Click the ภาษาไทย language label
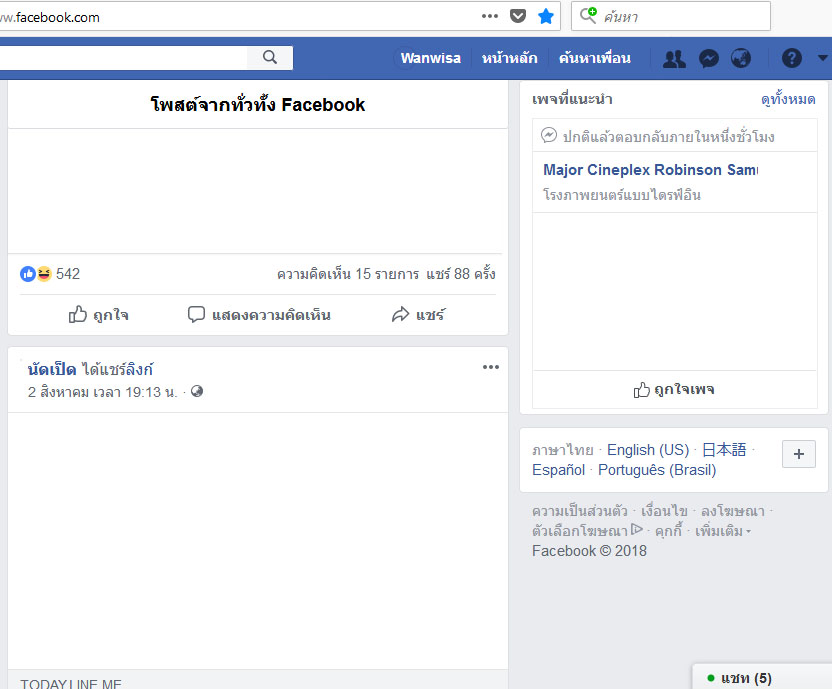The width and height of the screenshot is (832, 689). click(562, 450)
